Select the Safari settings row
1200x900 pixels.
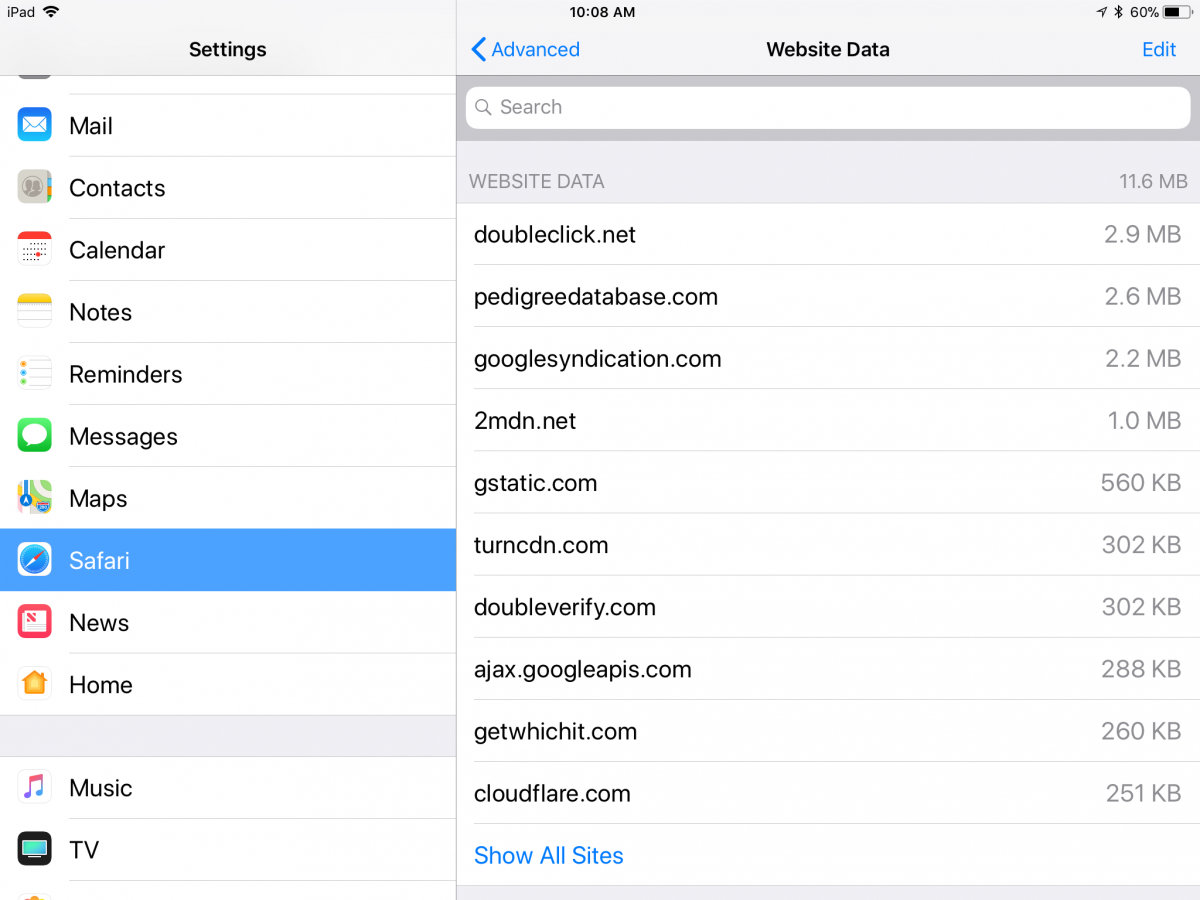[228, 560]
